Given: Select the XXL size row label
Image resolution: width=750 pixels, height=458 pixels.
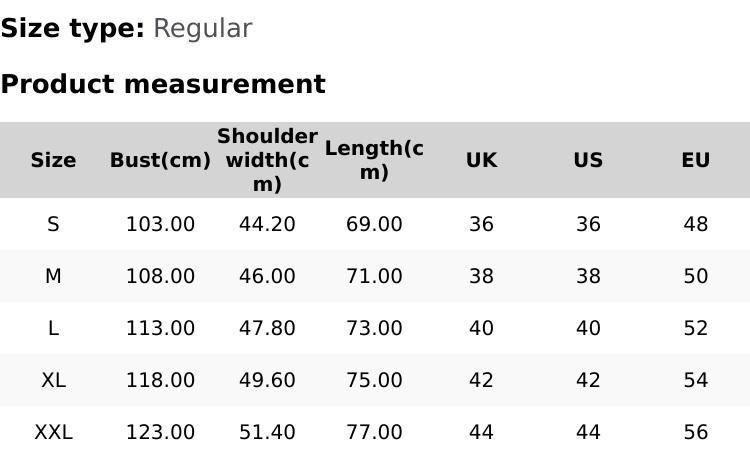Looking at the screenshot, I should pos(53,432).
